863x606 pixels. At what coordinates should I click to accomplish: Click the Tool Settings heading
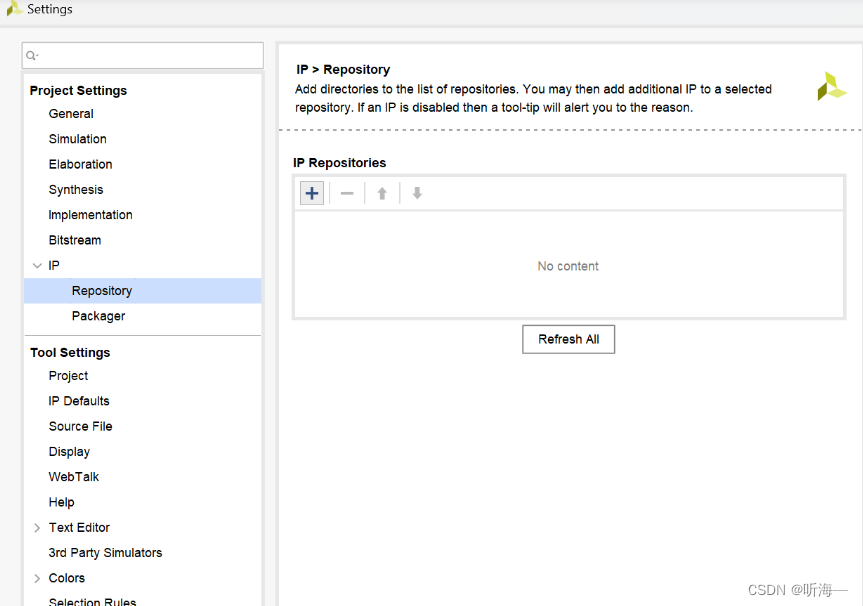[70, 353]
